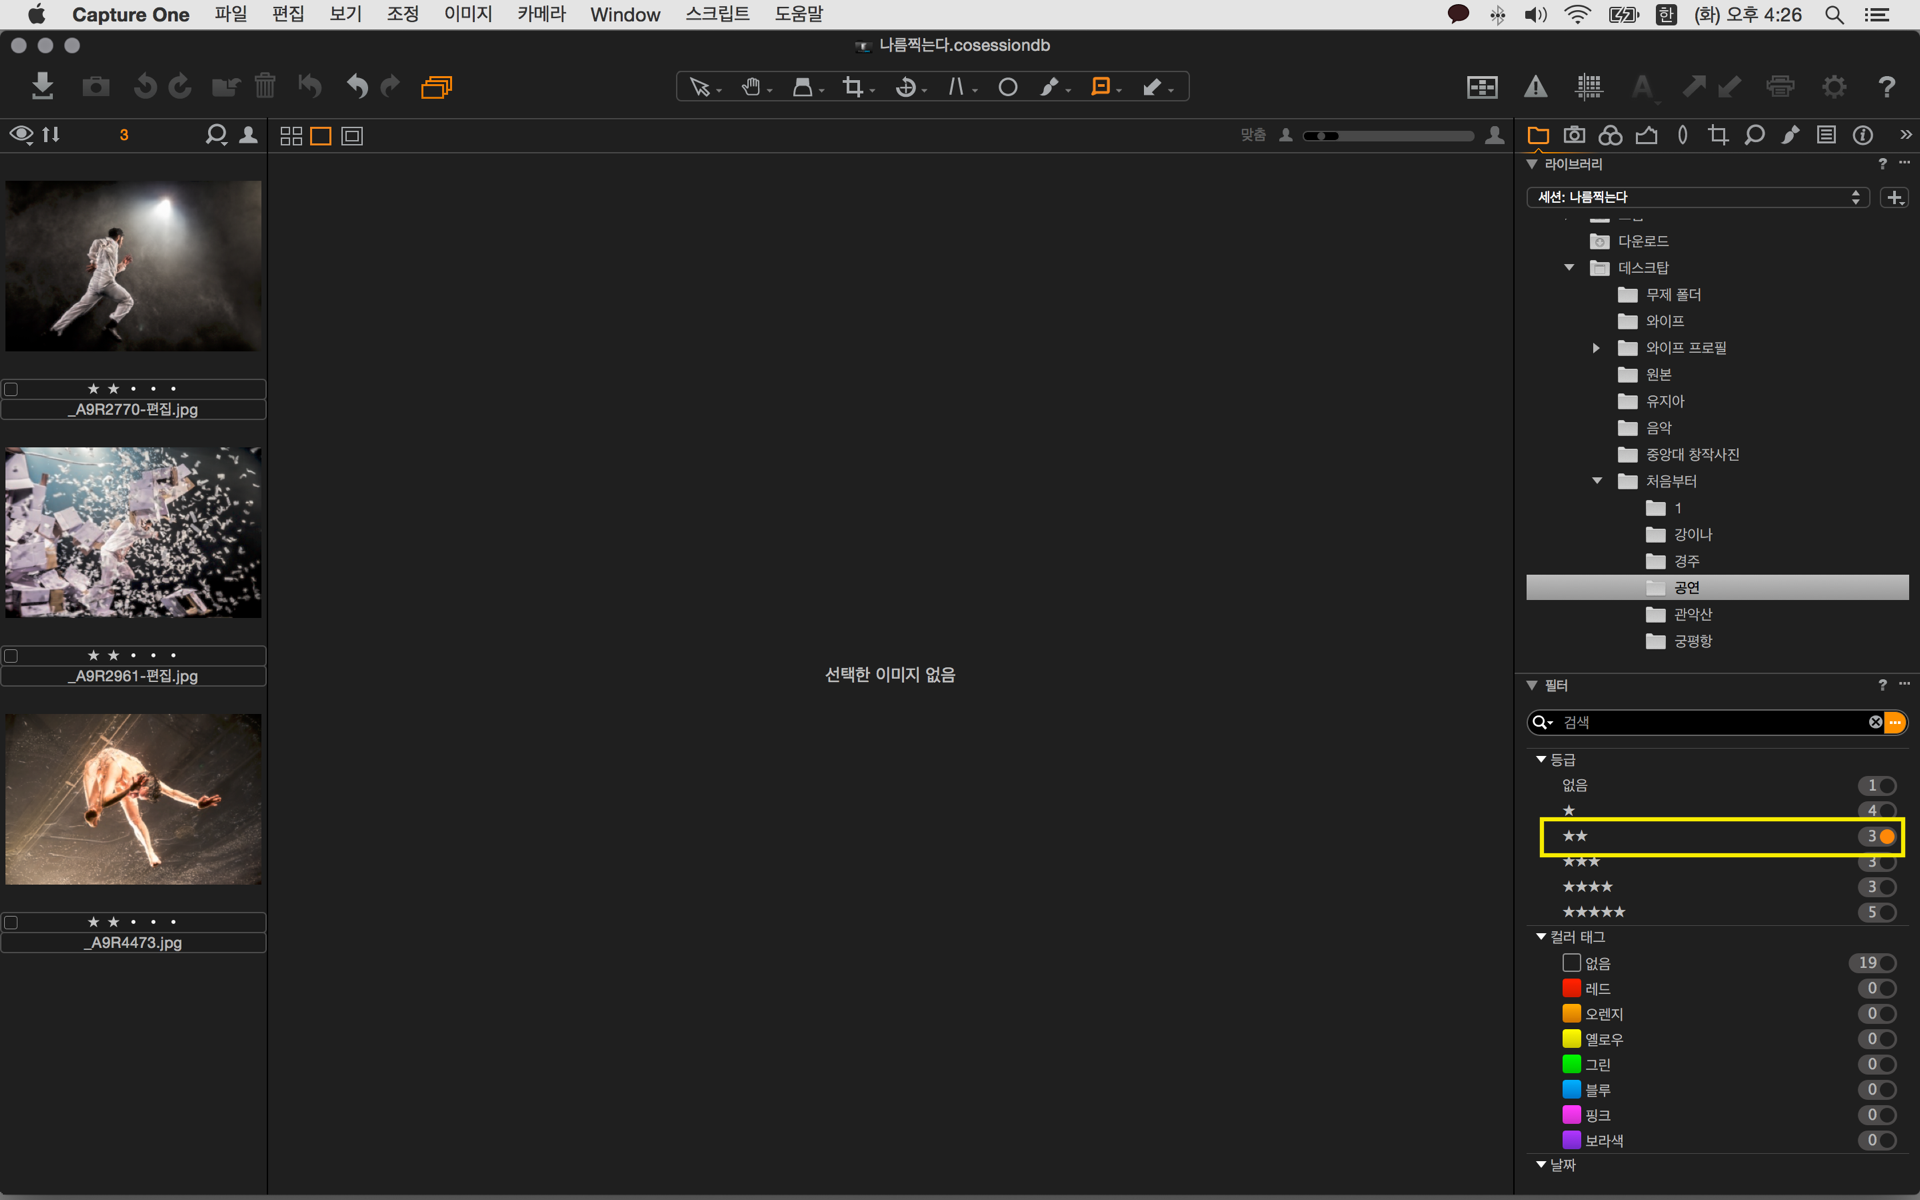Tick checkbox for _A9R2770-편집.jpg thumbnail

[11, 389]
